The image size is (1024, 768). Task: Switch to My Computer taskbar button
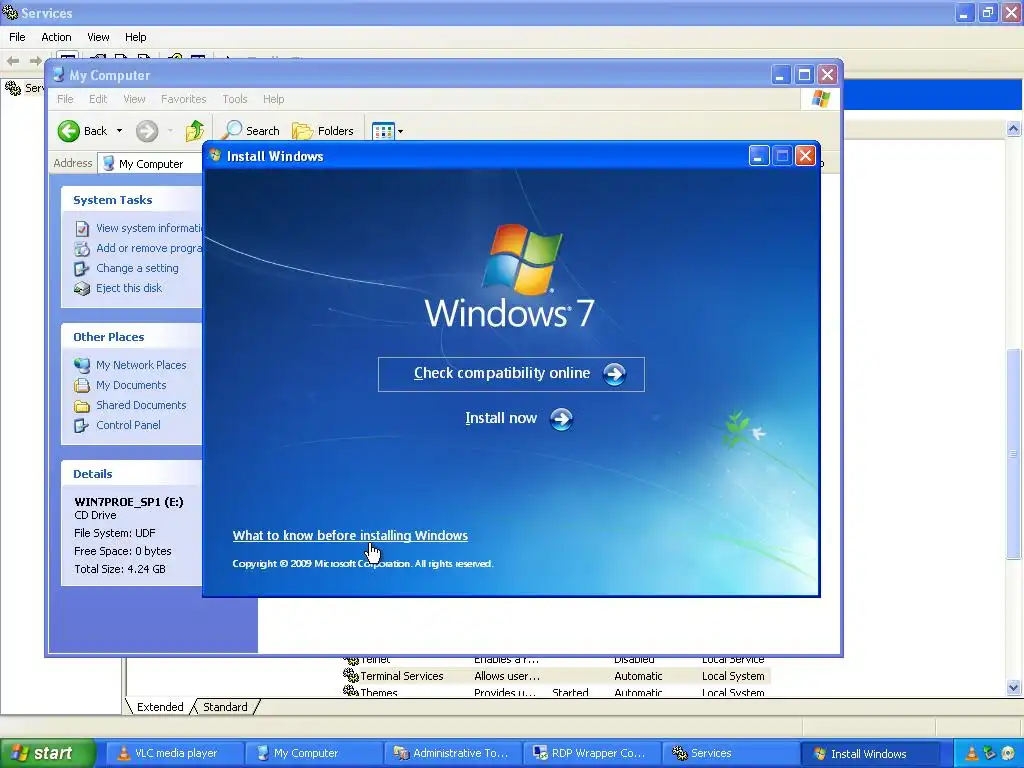312,753
